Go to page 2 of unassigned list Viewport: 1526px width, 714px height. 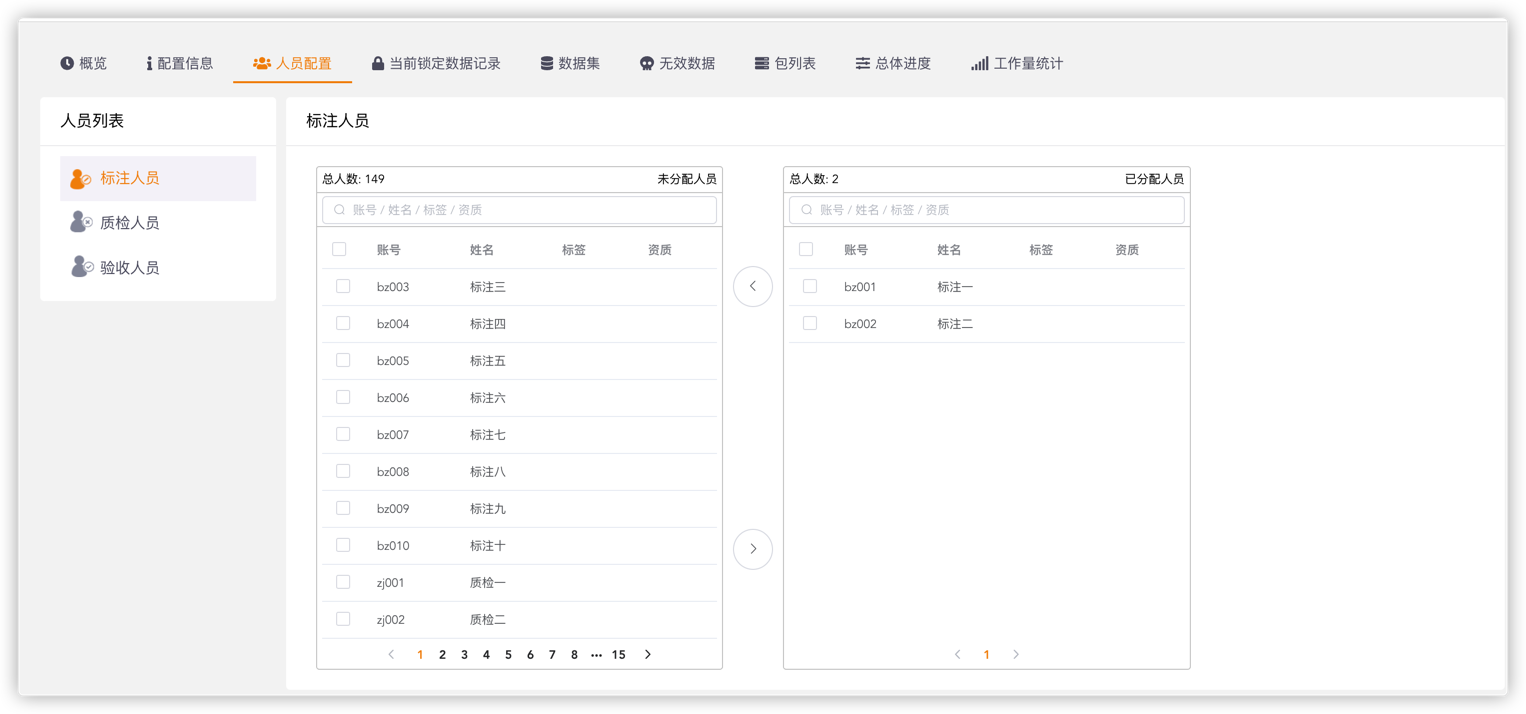(442, 655)
